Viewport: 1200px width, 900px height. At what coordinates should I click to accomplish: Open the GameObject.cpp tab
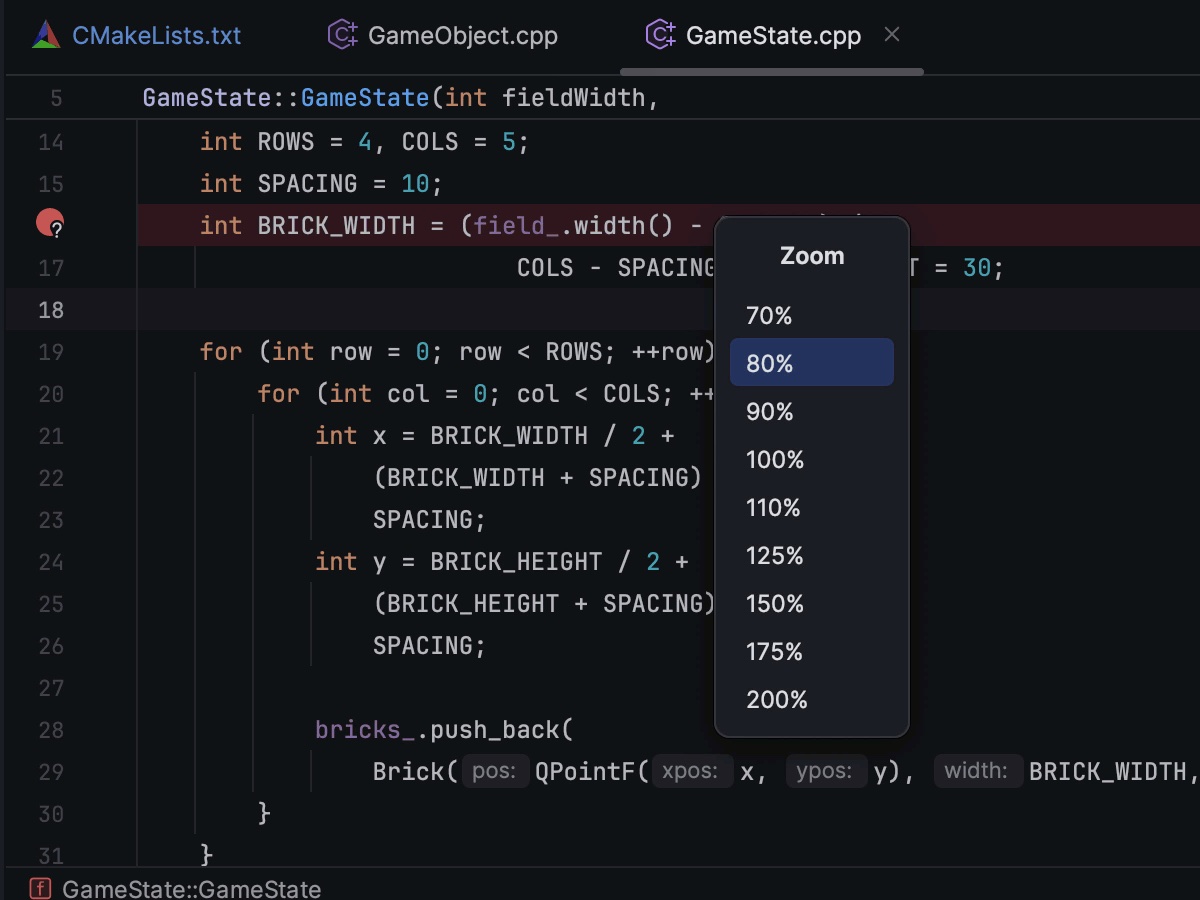462,36
